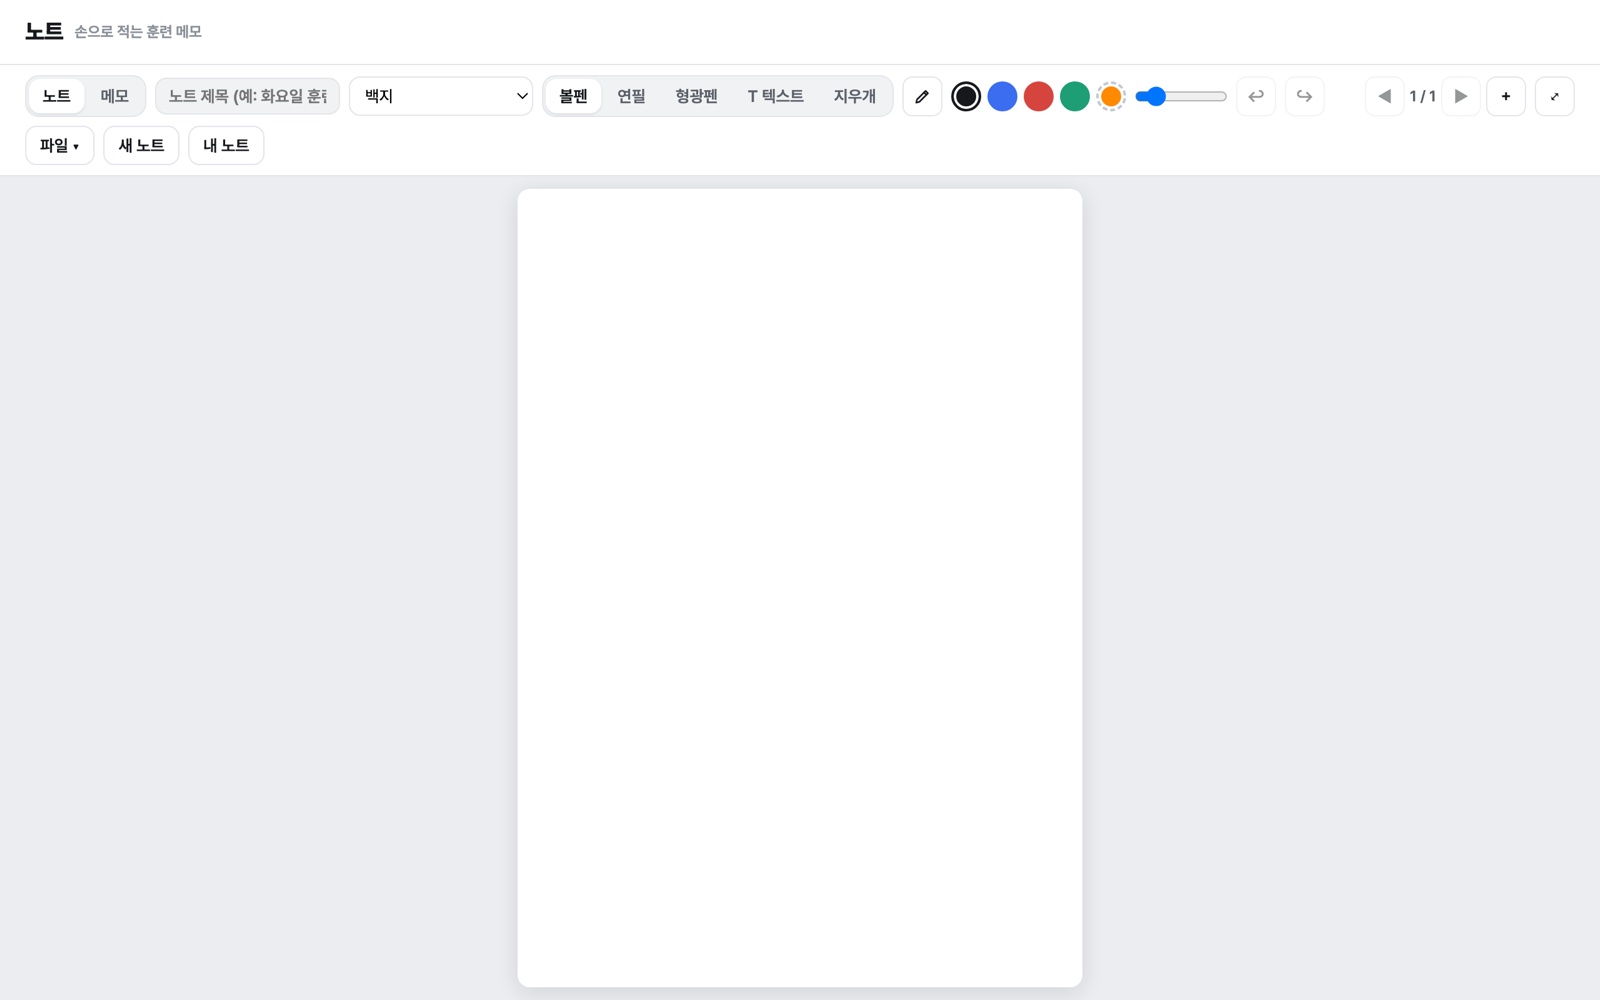Click the note title input field
Image resolution: width=1600 pixels, height=1000 pixels.
click(x=248, y=96)
